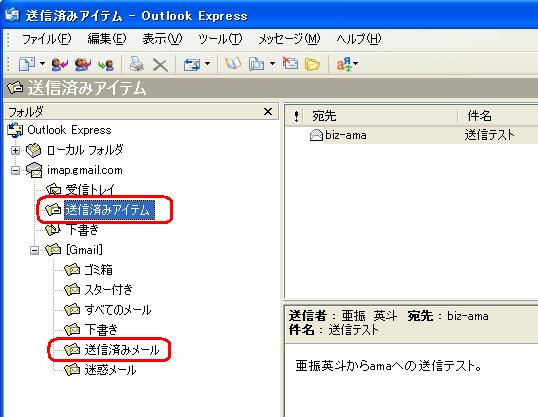The width and height of the screenshot is (538, 417).
Task: Select the Outlook Express root node
Action: pos(69,130)
